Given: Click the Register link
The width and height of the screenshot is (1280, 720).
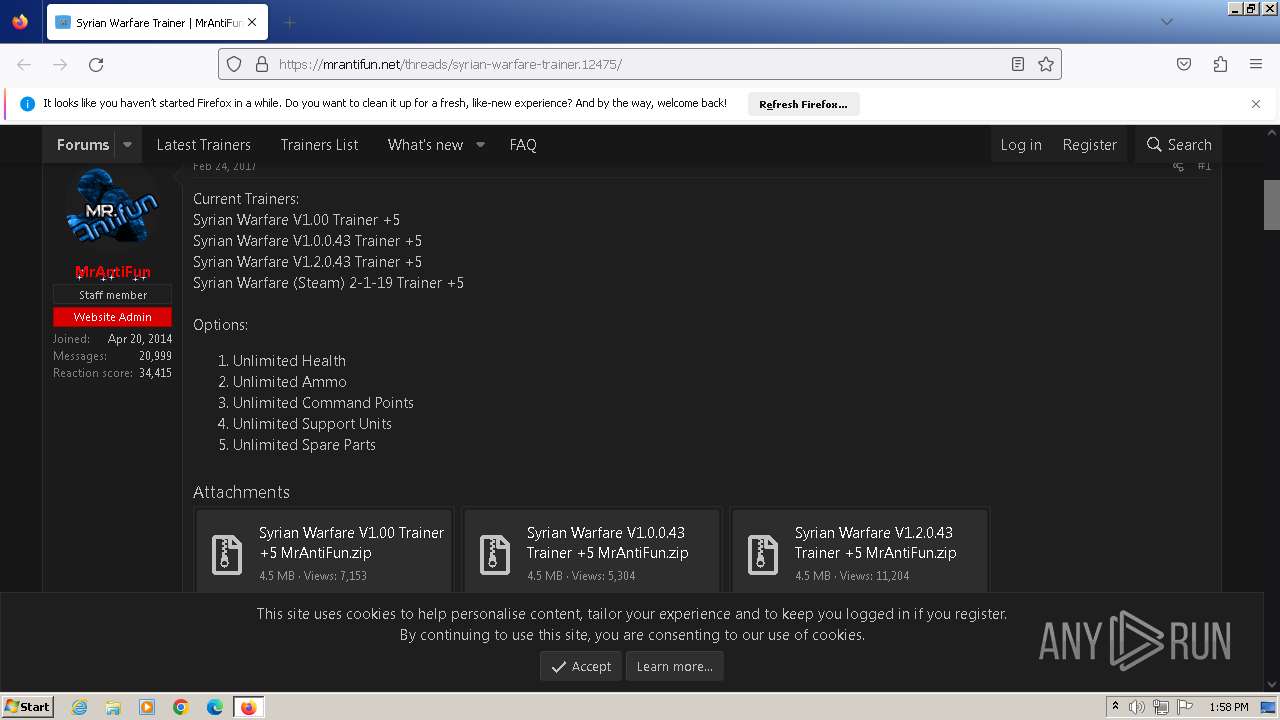Looking at the screenshot, I should click(x=1090, y=145).
